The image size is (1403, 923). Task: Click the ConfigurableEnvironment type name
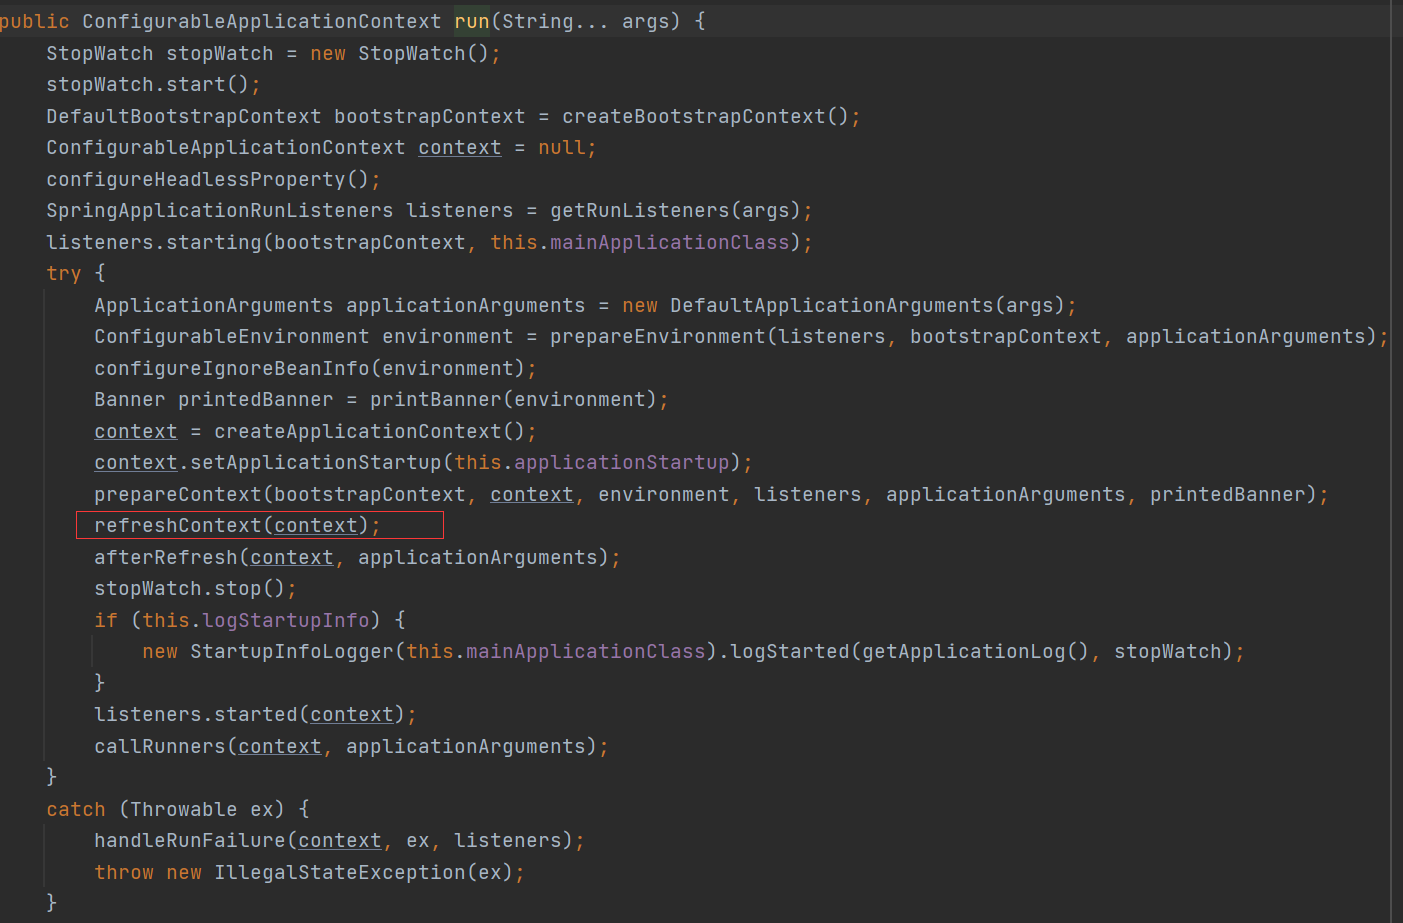231,336
